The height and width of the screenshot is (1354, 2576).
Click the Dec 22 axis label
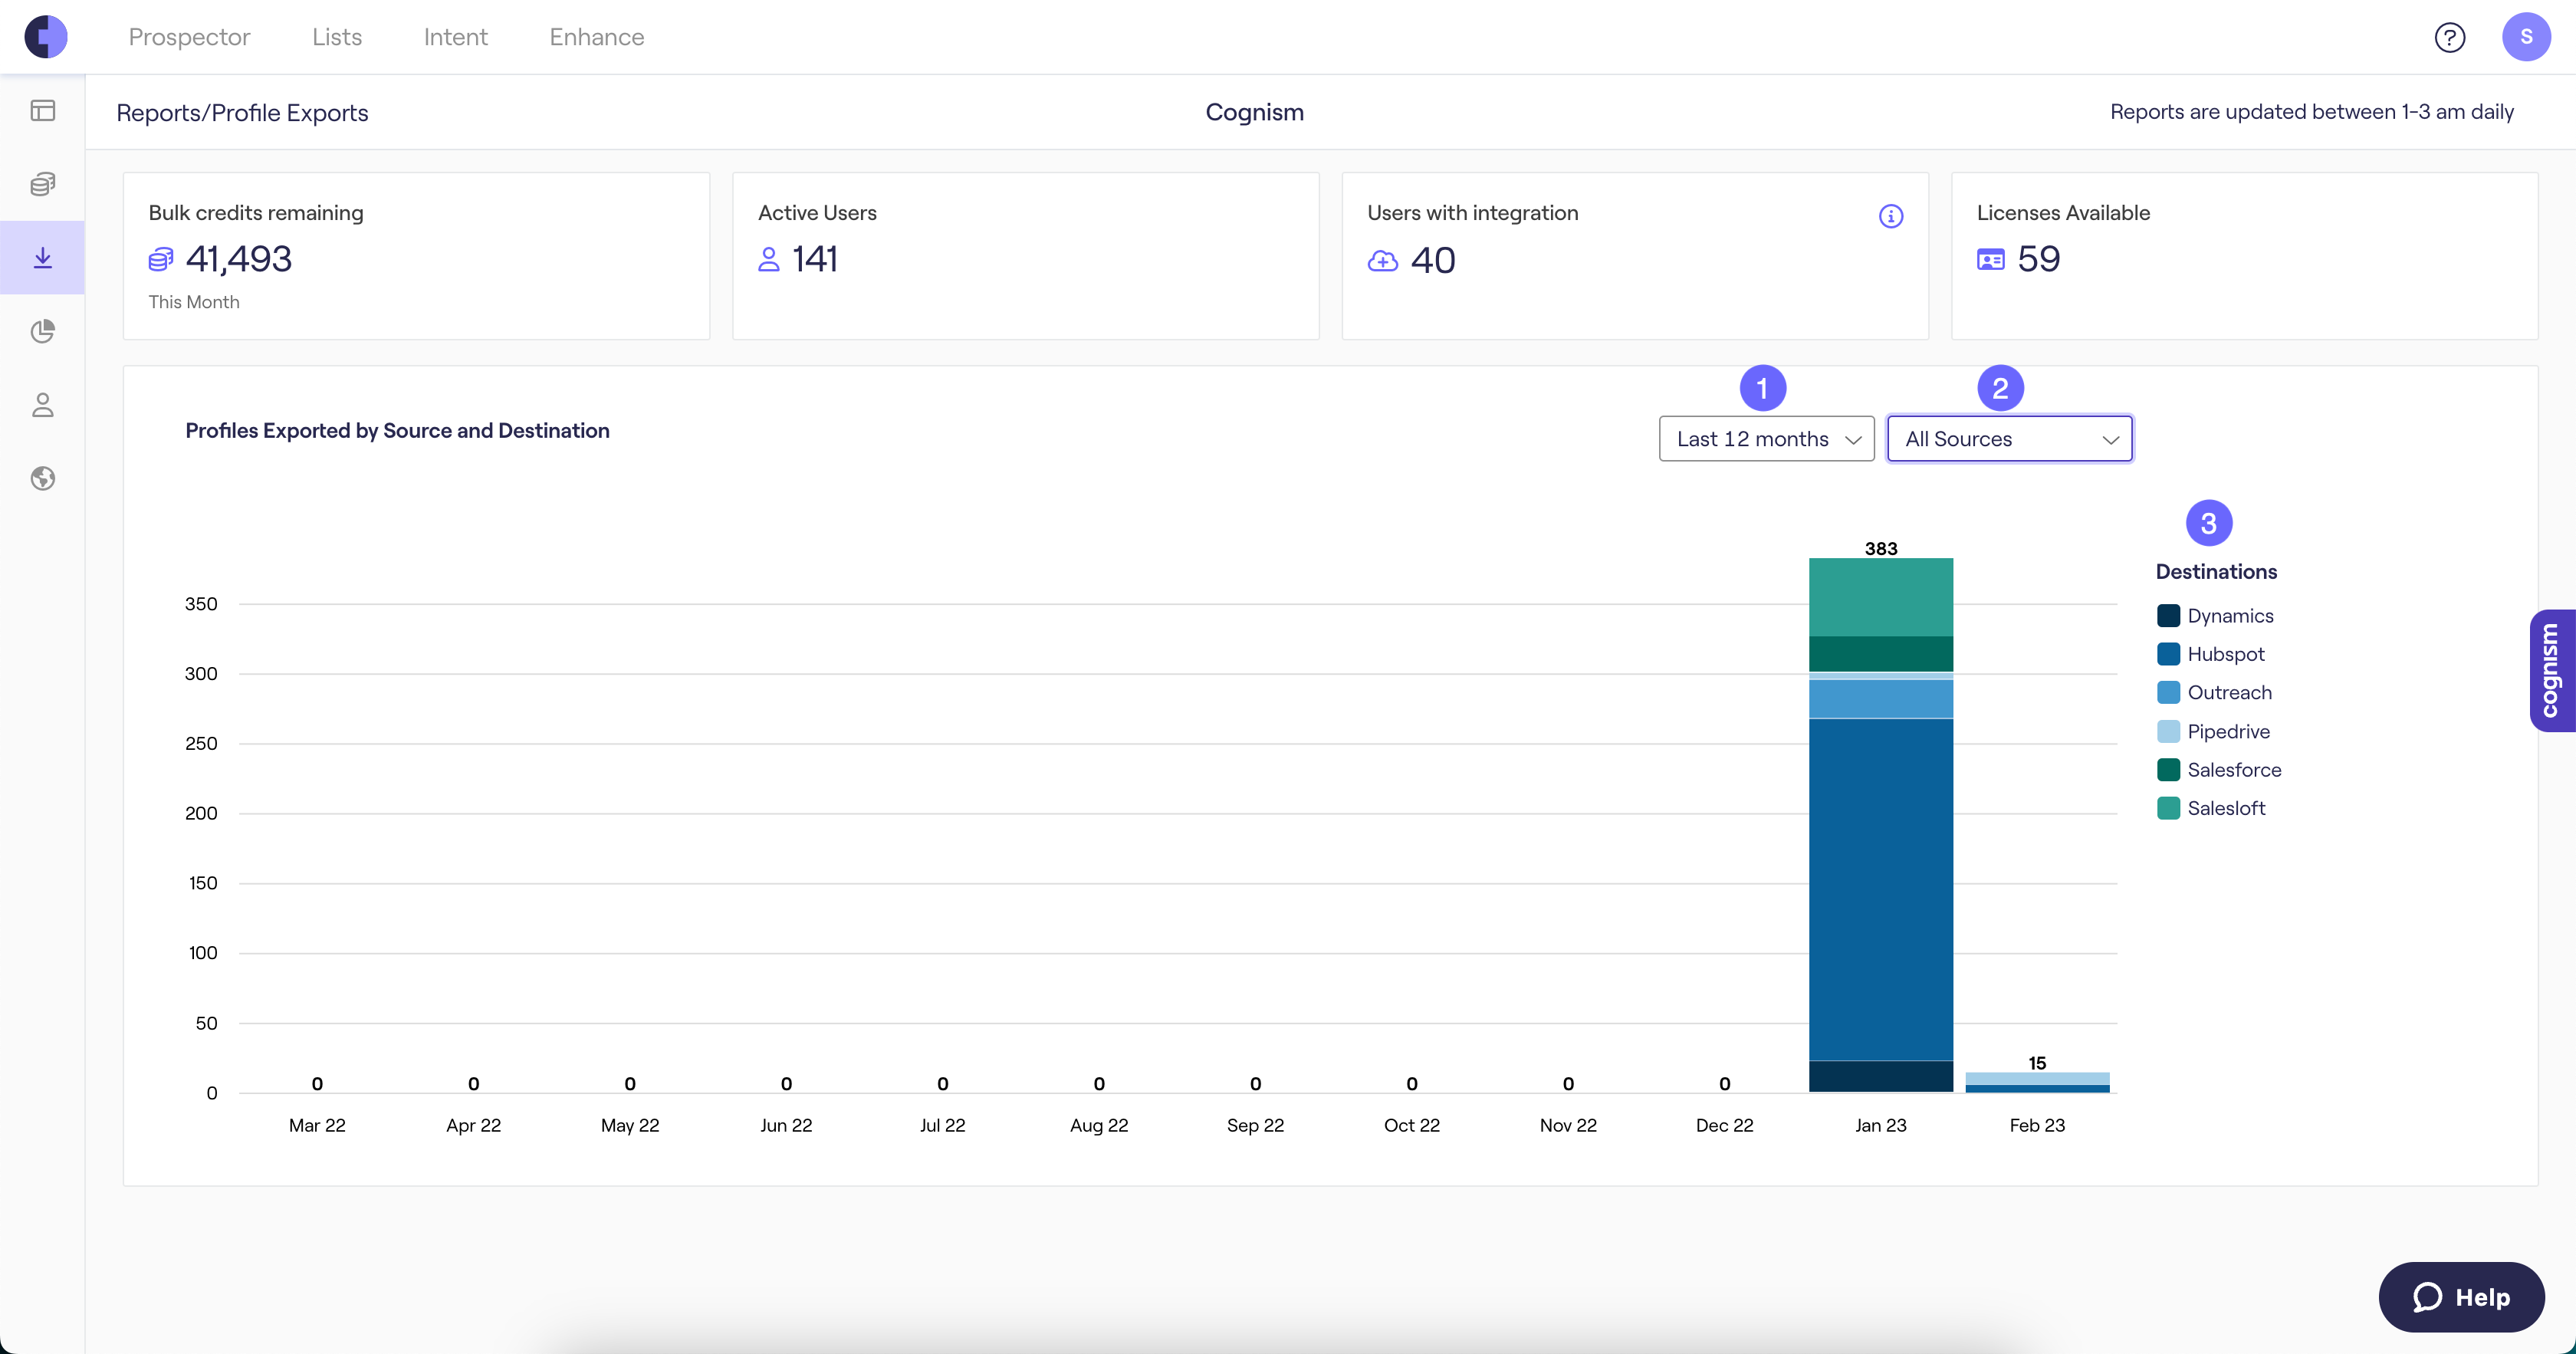pyautogui.click(x=1724, y=1125)
